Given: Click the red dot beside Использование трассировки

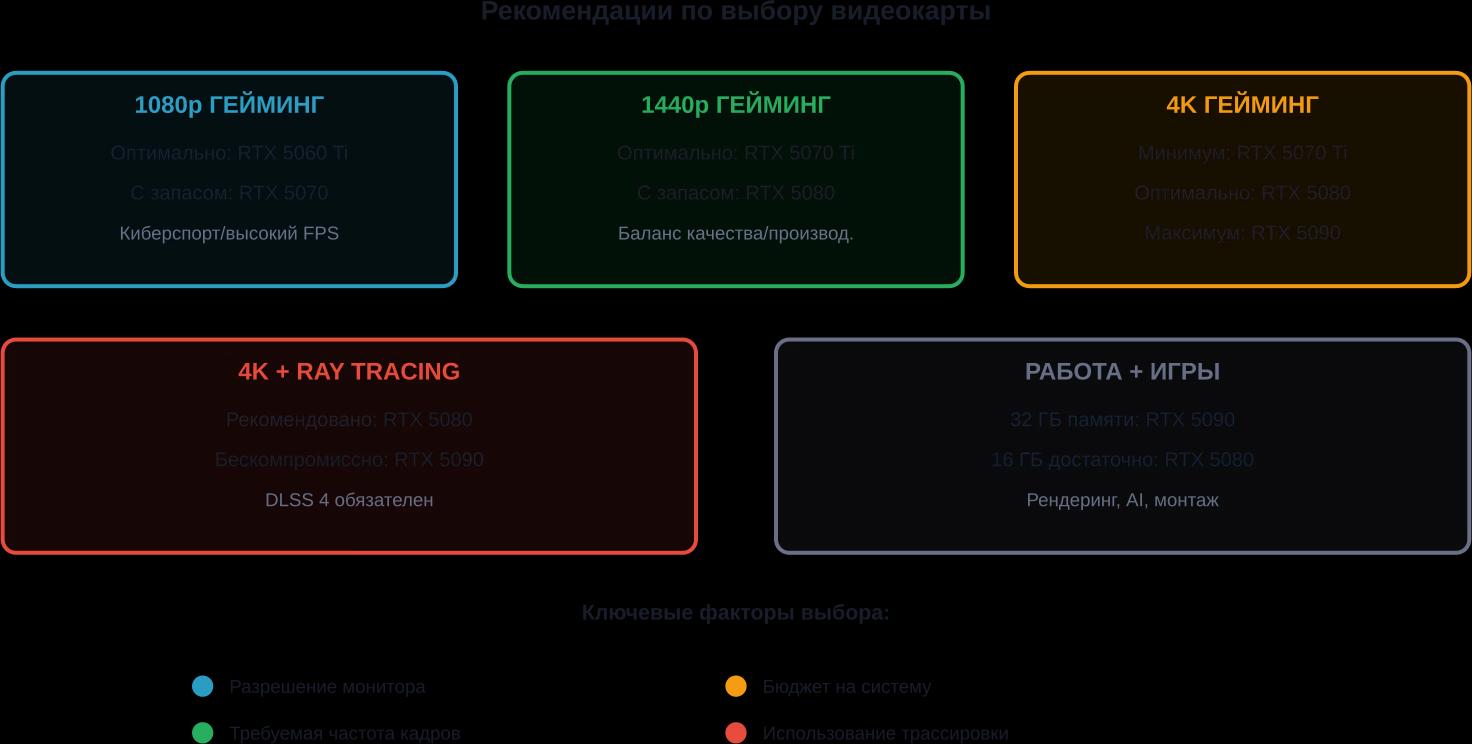Looking at the screenshot, I should click(x=736, y=733).
